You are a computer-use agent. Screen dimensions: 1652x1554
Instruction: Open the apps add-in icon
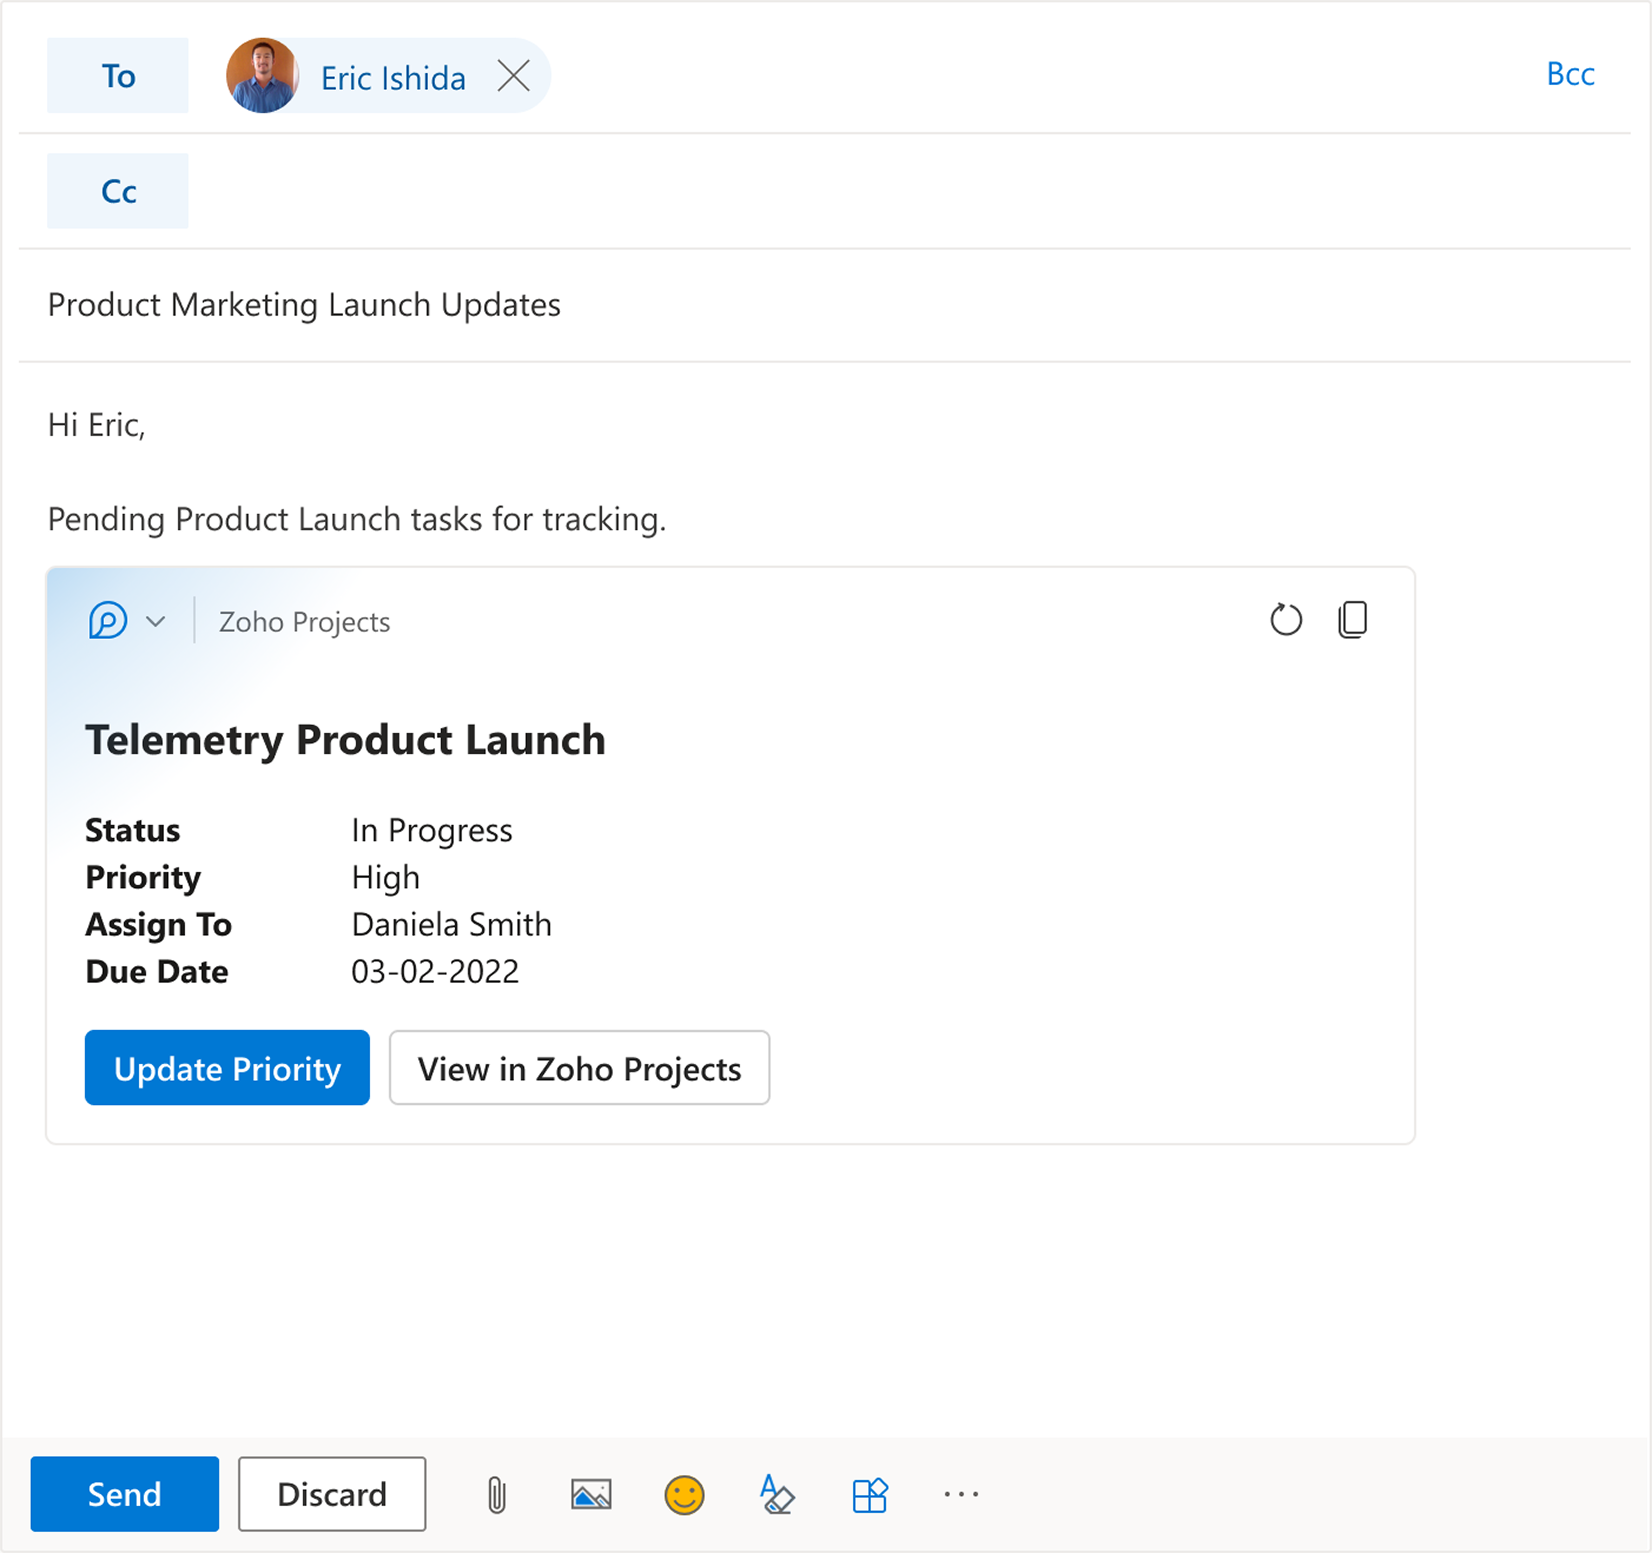click(869, 1495)
